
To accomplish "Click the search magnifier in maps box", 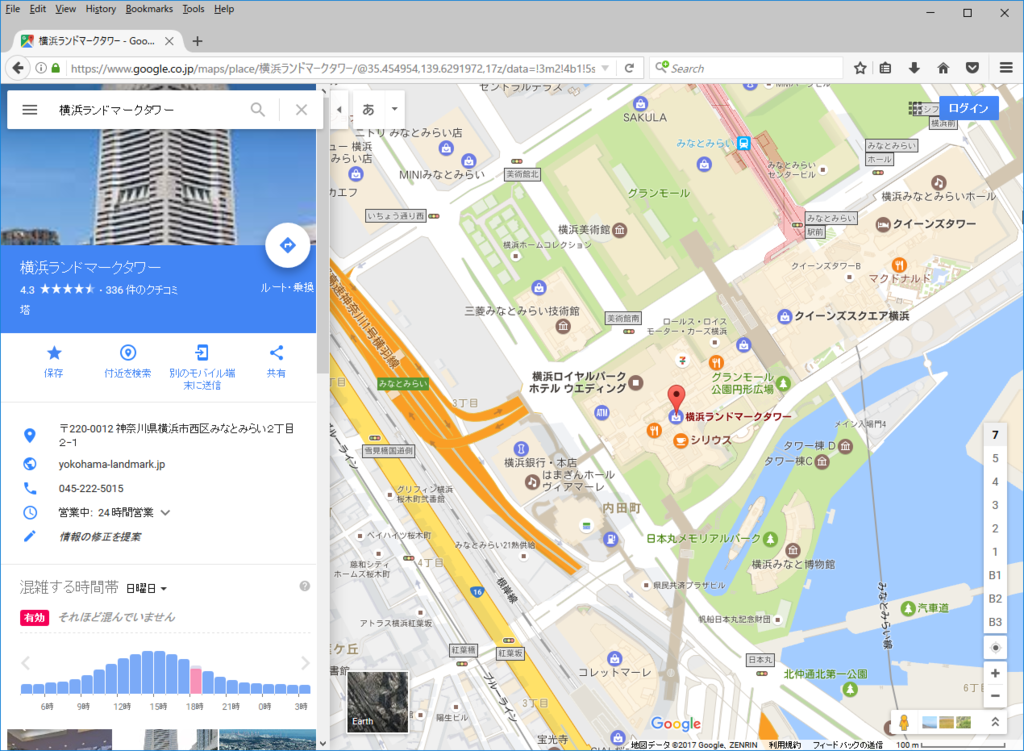I will (258, 110).
